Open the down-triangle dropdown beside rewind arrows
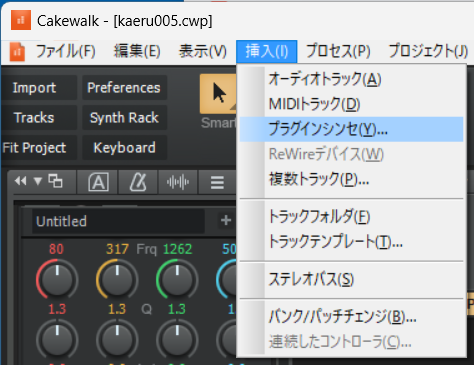 click(x=38, y=181)
